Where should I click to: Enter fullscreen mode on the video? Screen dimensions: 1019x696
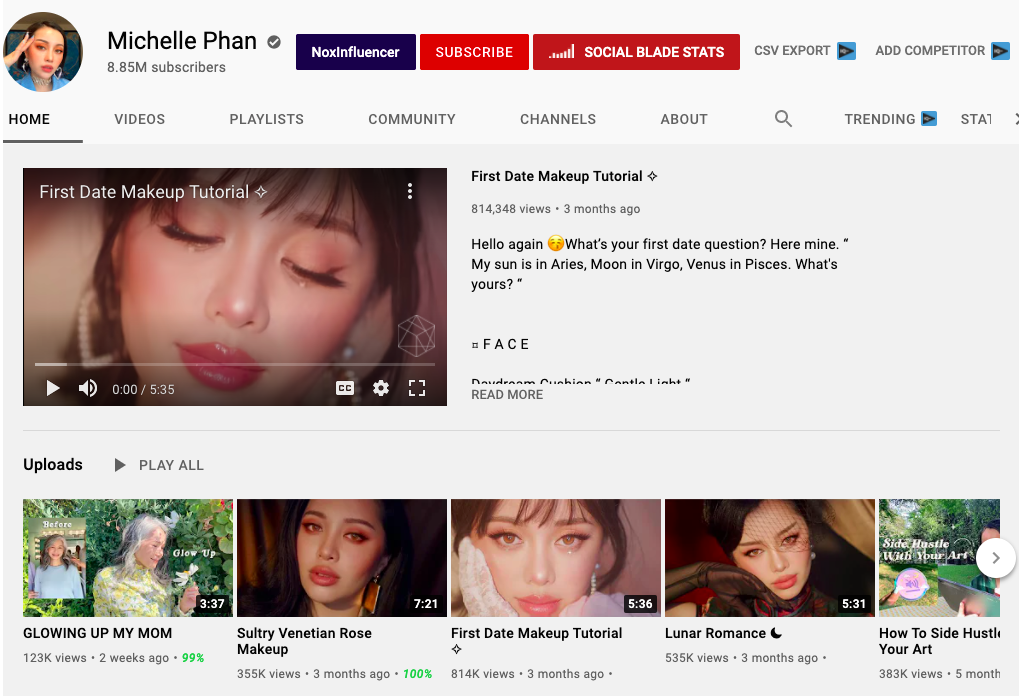point(417,388)
